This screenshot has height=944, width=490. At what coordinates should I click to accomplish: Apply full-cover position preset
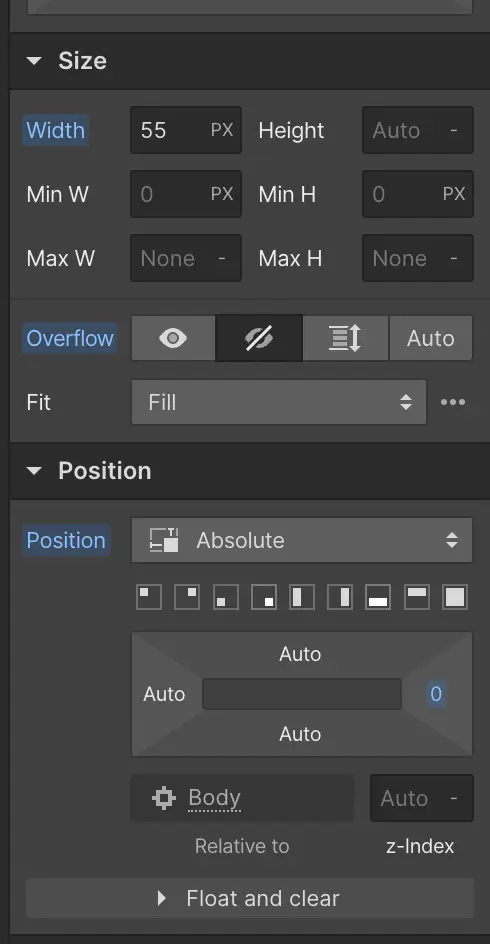(x=455, y=597)
